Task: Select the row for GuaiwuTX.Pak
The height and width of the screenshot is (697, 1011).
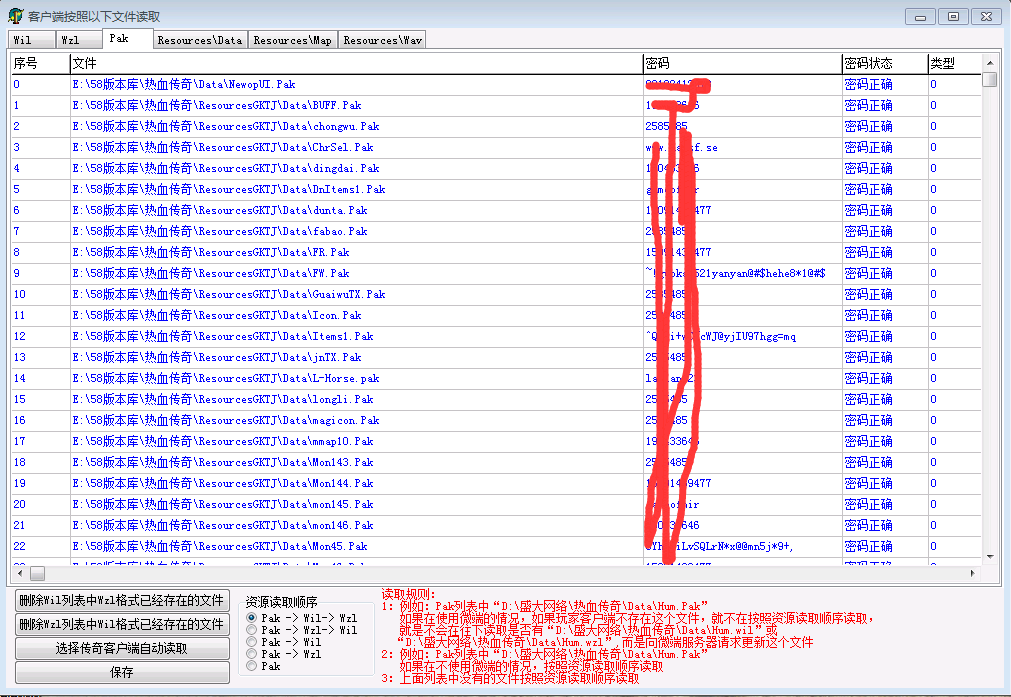Action: click(x=496, y=294)
